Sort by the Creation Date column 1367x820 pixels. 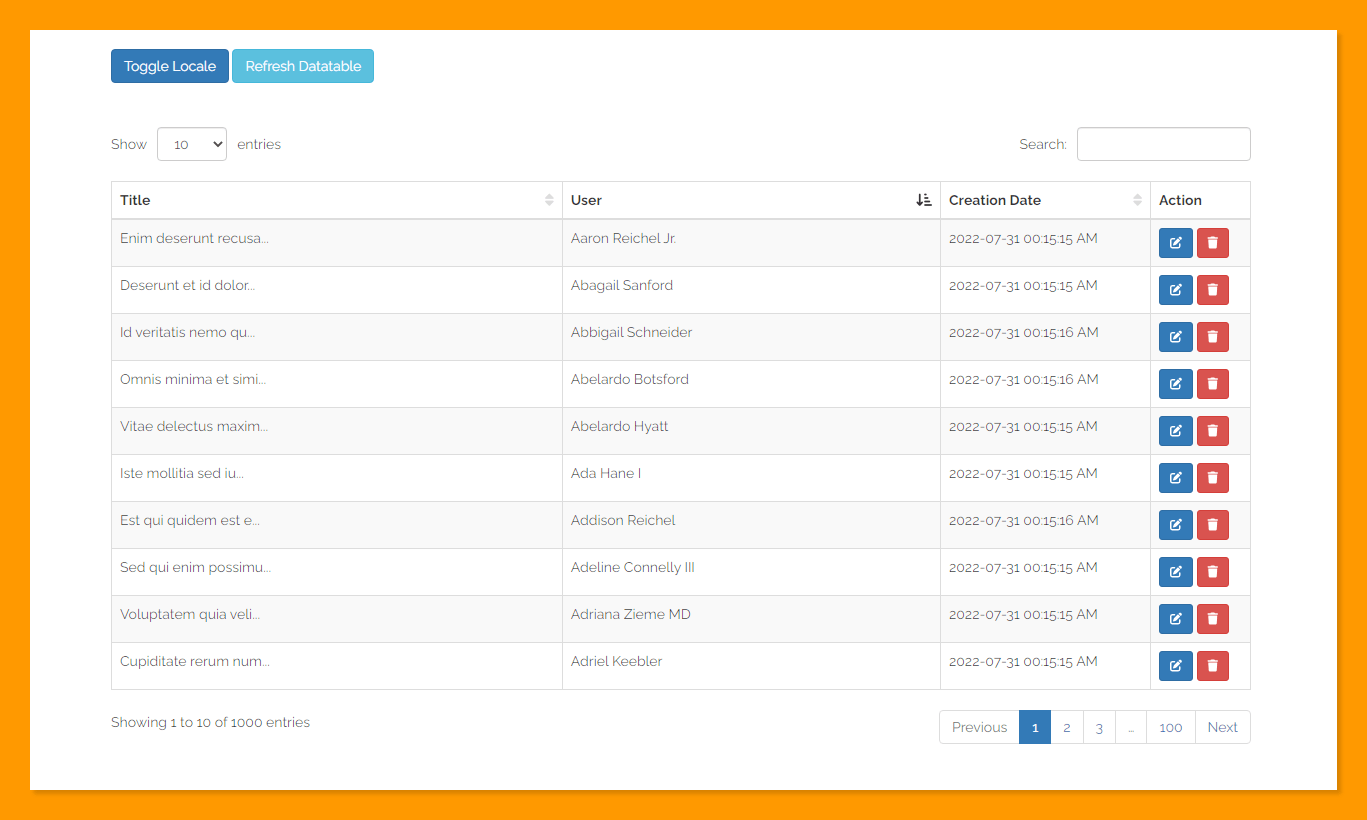coord(1137,200)
